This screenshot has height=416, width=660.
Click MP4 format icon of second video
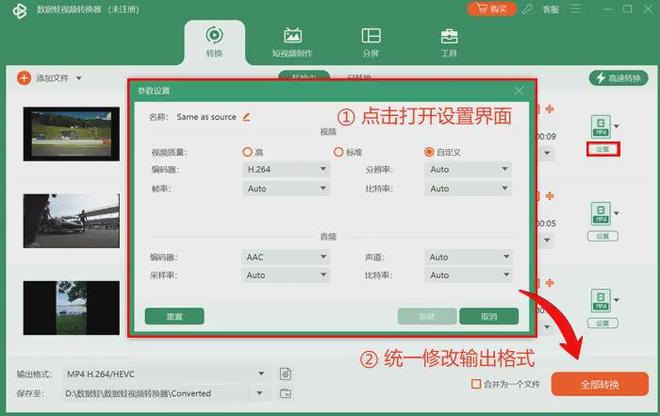click(x=601, y=213)
